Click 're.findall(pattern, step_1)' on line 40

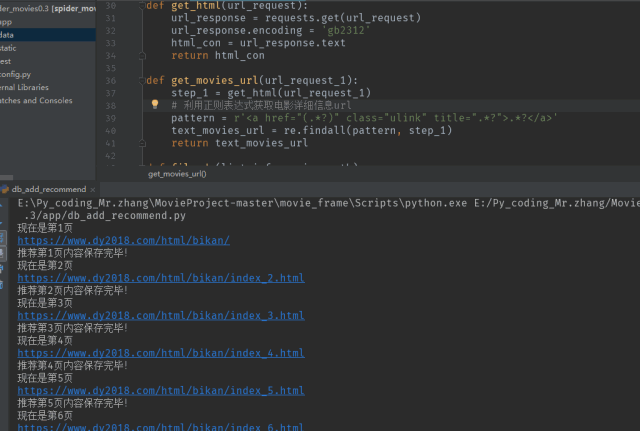point(368,131)
